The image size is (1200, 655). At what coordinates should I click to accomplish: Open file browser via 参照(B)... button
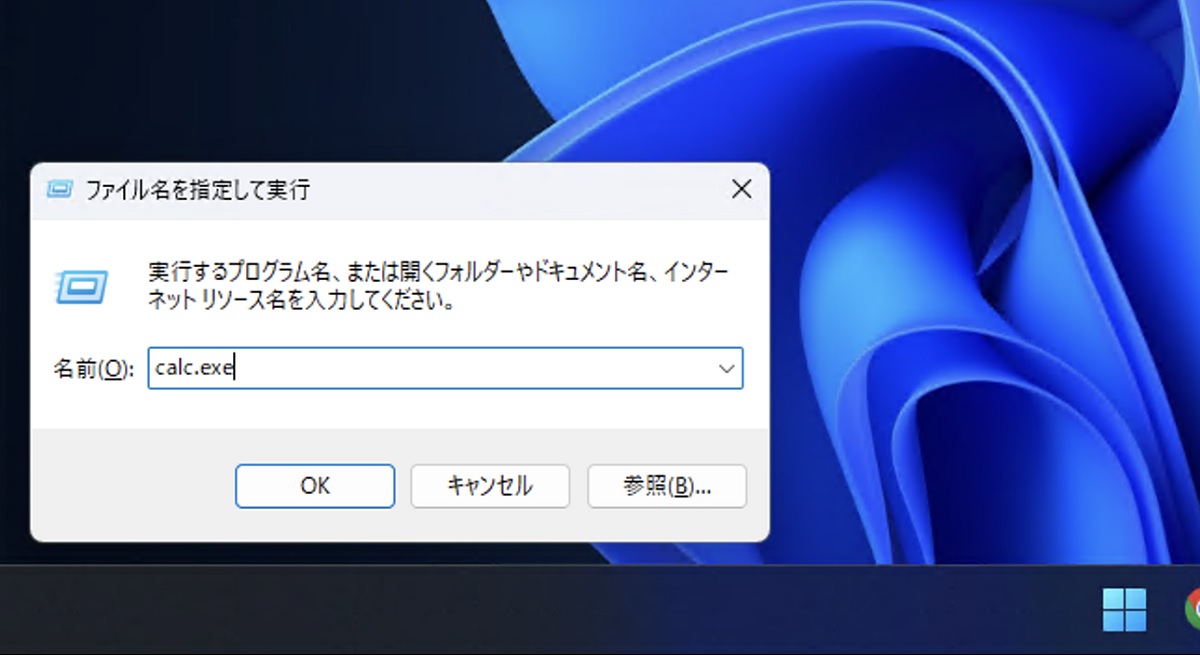coord(666,486)
